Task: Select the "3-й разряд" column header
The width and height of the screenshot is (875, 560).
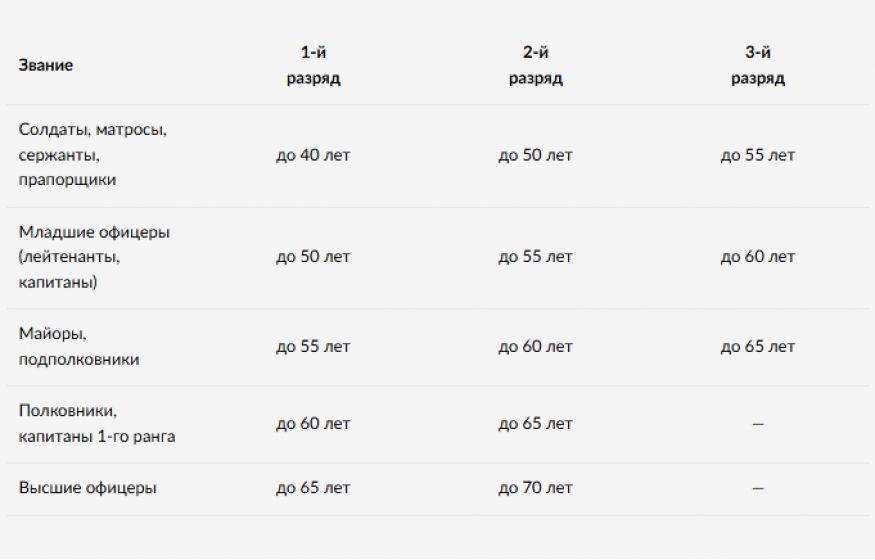Action: pos(757,65)
